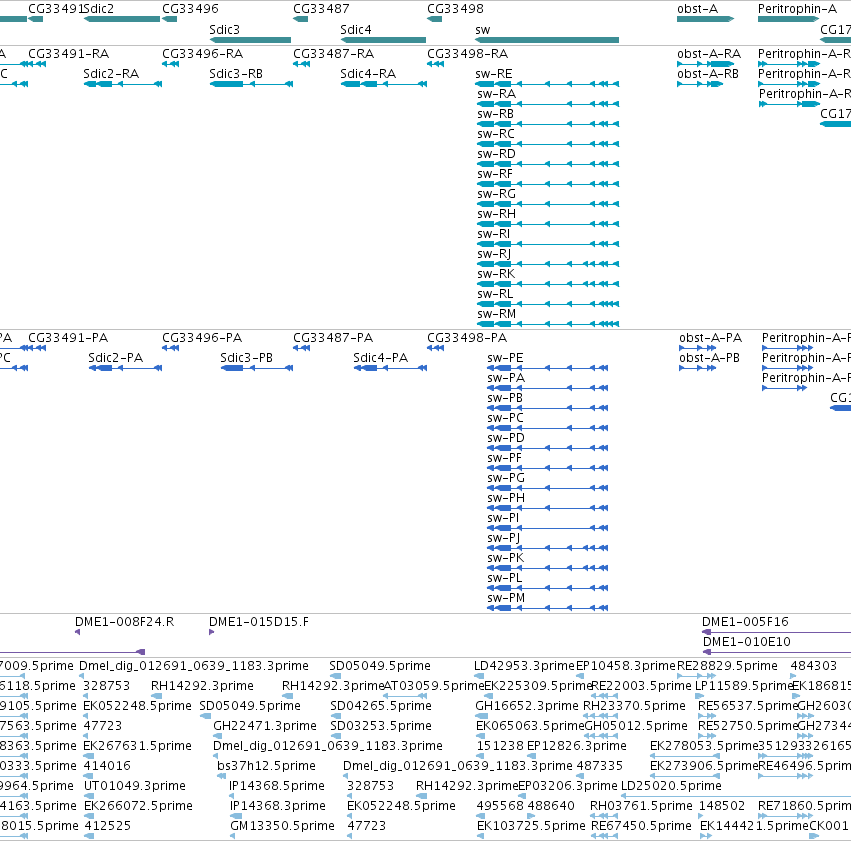Open the sw-RH transcript label
Viewport: 851px width, 841px height.
(497, 214)
